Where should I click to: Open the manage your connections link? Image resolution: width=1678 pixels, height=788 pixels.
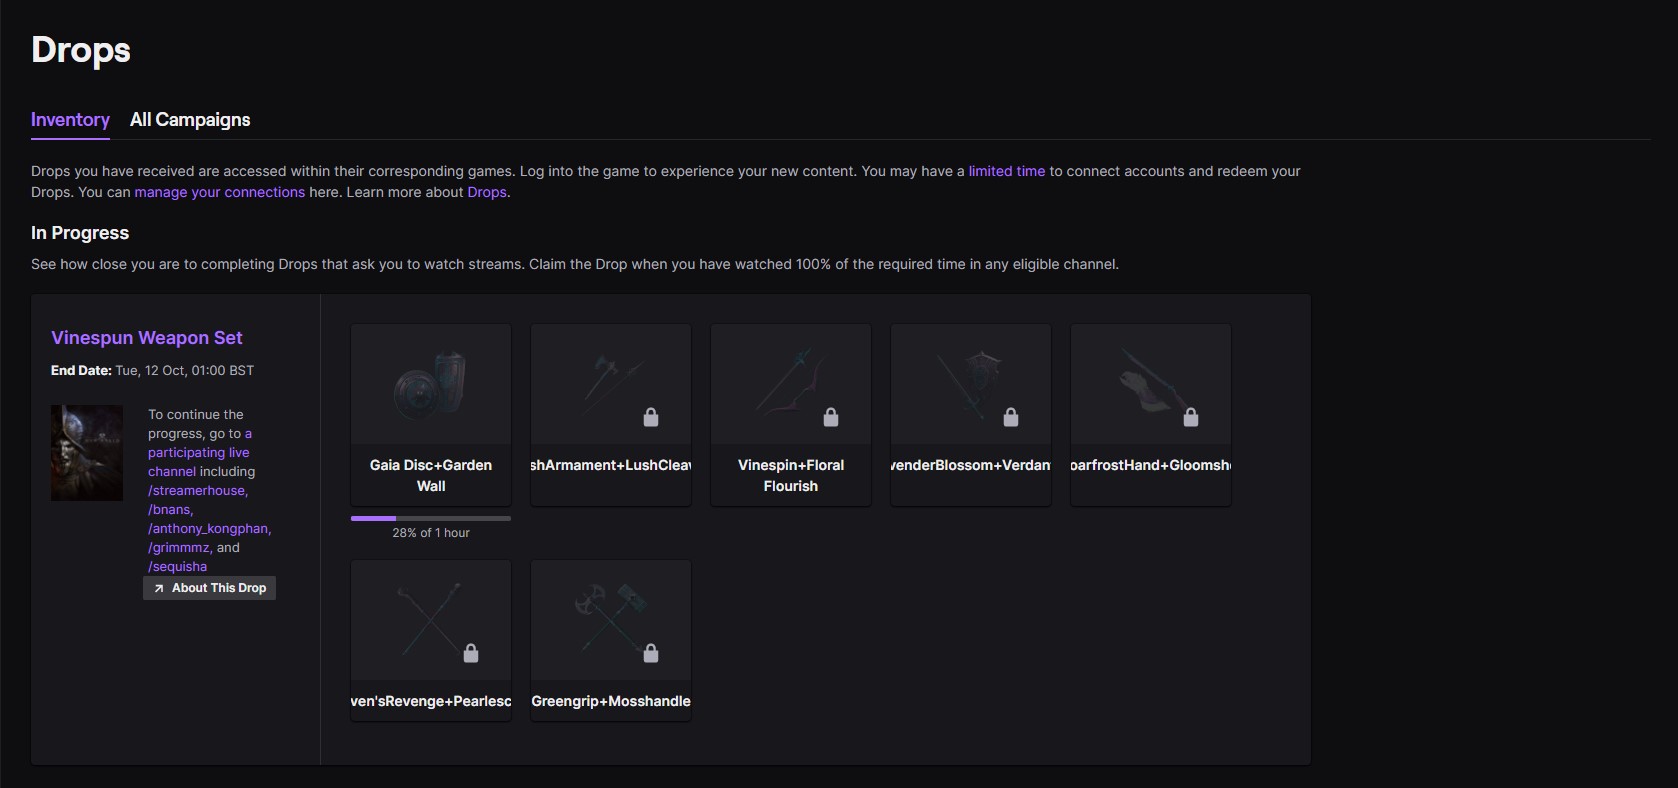(x=219, y=192)
